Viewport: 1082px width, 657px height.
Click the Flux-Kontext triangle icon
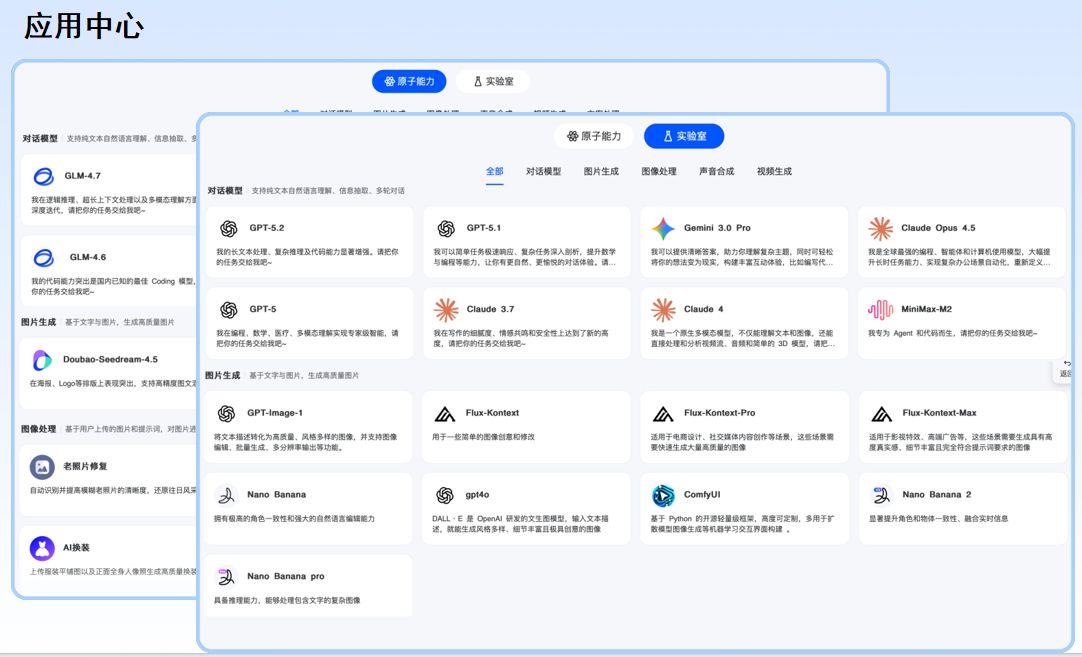click(x=444, y=414)
